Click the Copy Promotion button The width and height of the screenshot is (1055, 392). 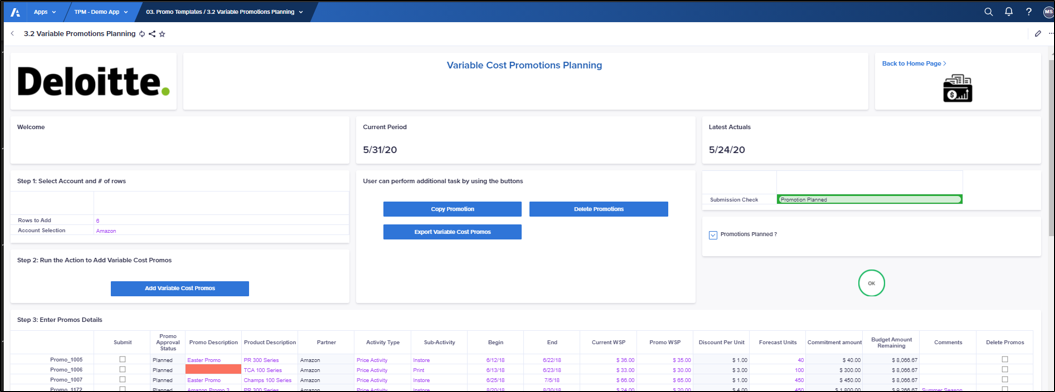point(452,209)
